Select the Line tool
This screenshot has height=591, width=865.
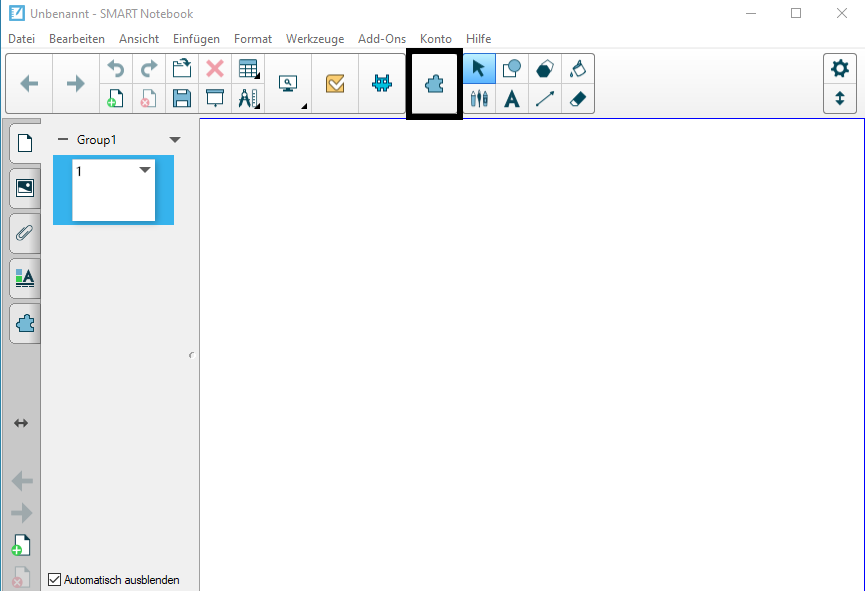point(544,99)
